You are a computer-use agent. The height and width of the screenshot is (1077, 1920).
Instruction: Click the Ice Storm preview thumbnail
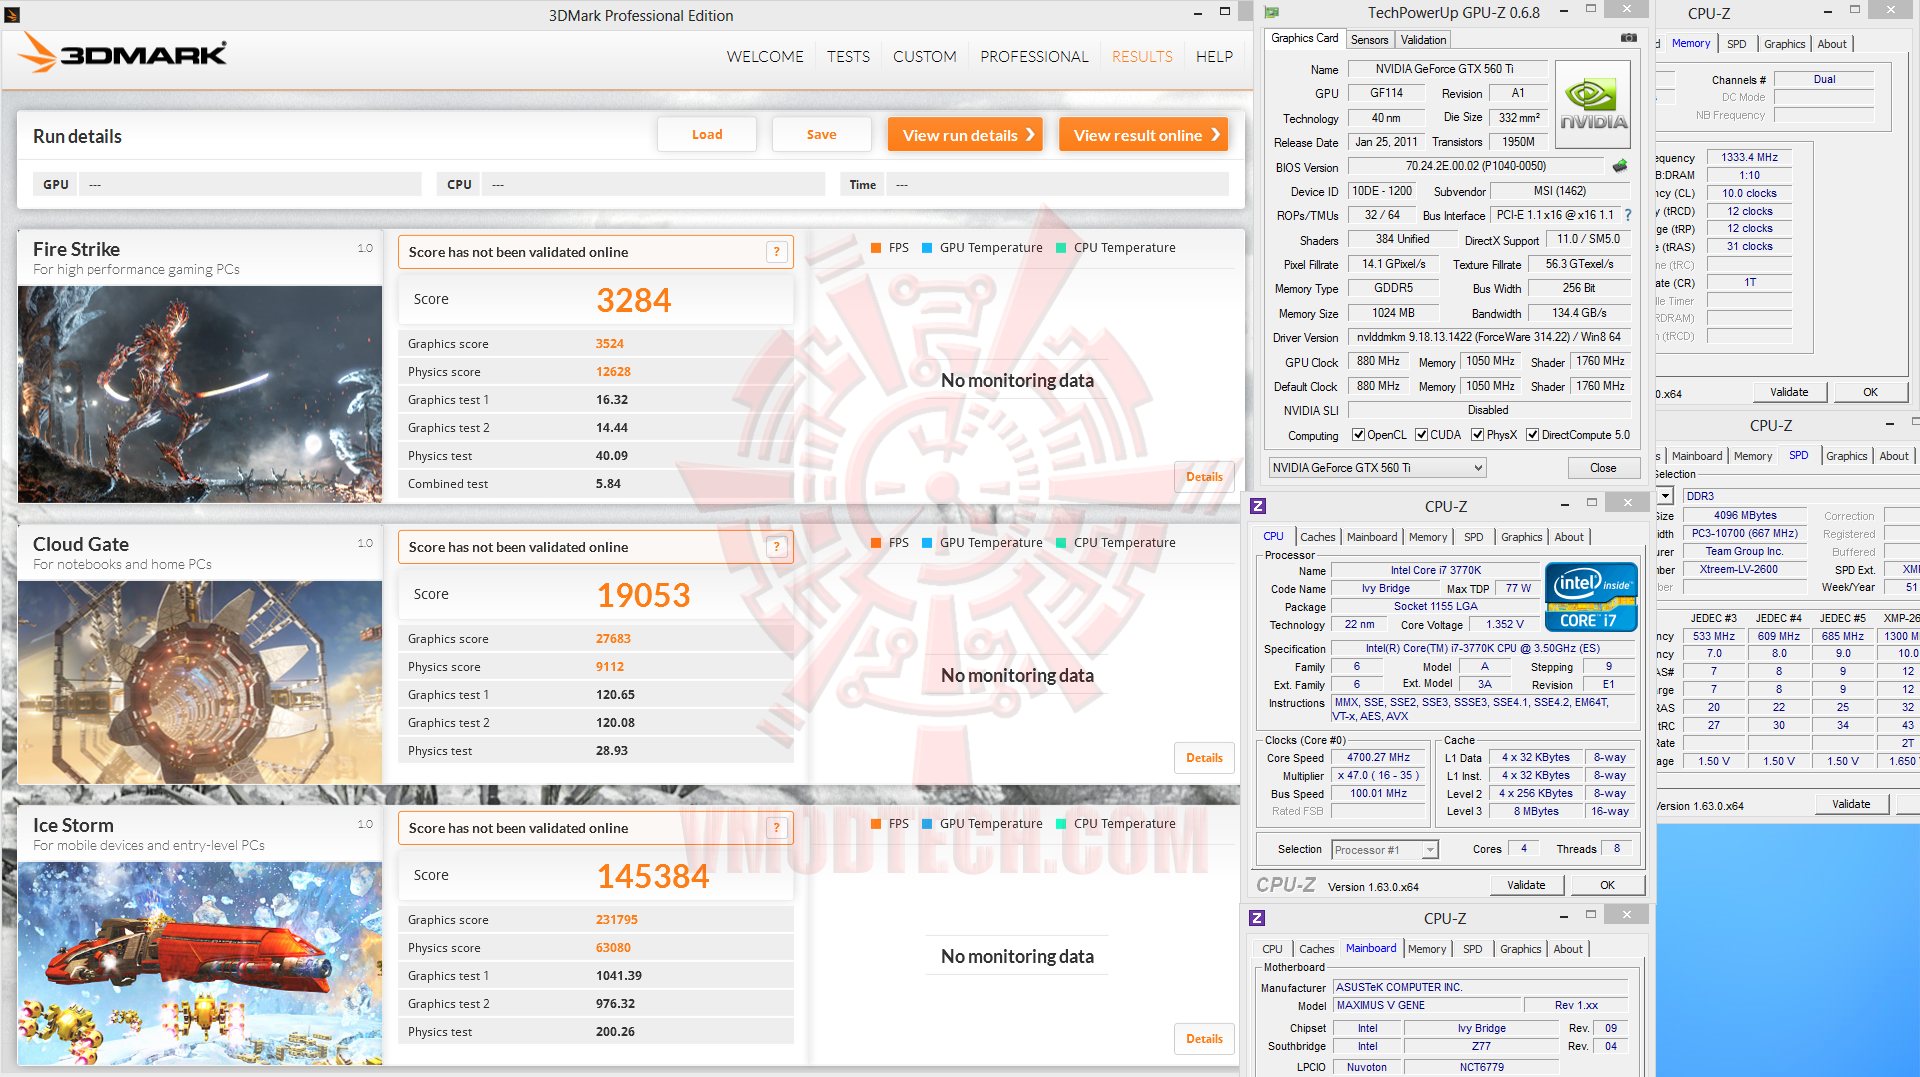pyautogui.click(x=200, y=963)
